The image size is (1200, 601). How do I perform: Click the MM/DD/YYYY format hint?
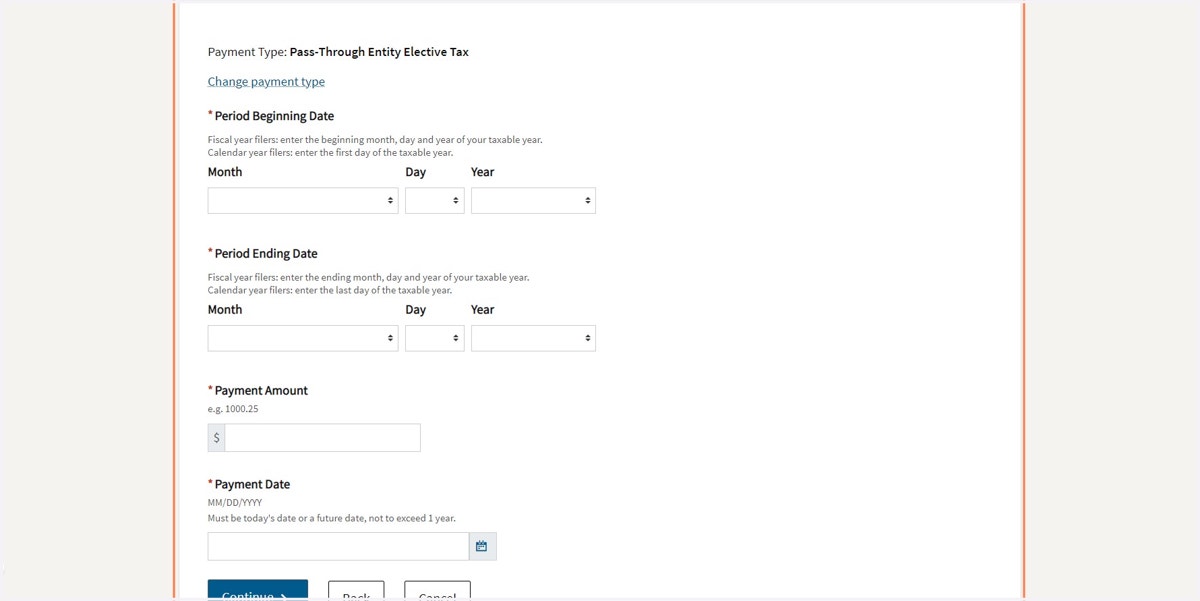click(x=235, y=503)
